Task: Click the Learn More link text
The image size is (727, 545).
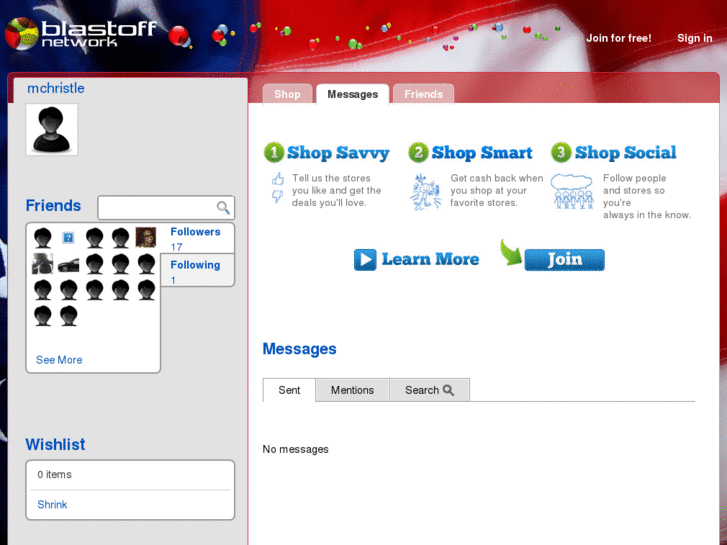Action: pos(430,259)
